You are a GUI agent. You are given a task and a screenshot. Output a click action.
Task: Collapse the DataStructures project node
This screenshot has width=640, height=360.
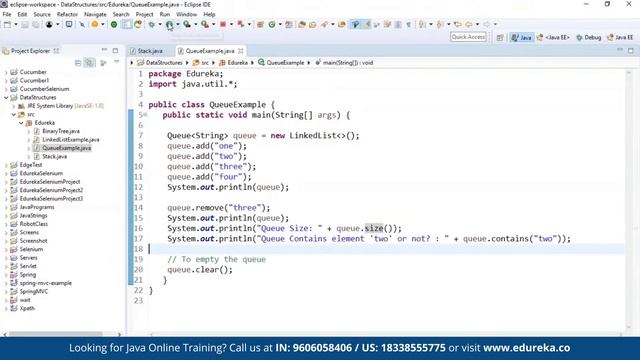(6, 98)
